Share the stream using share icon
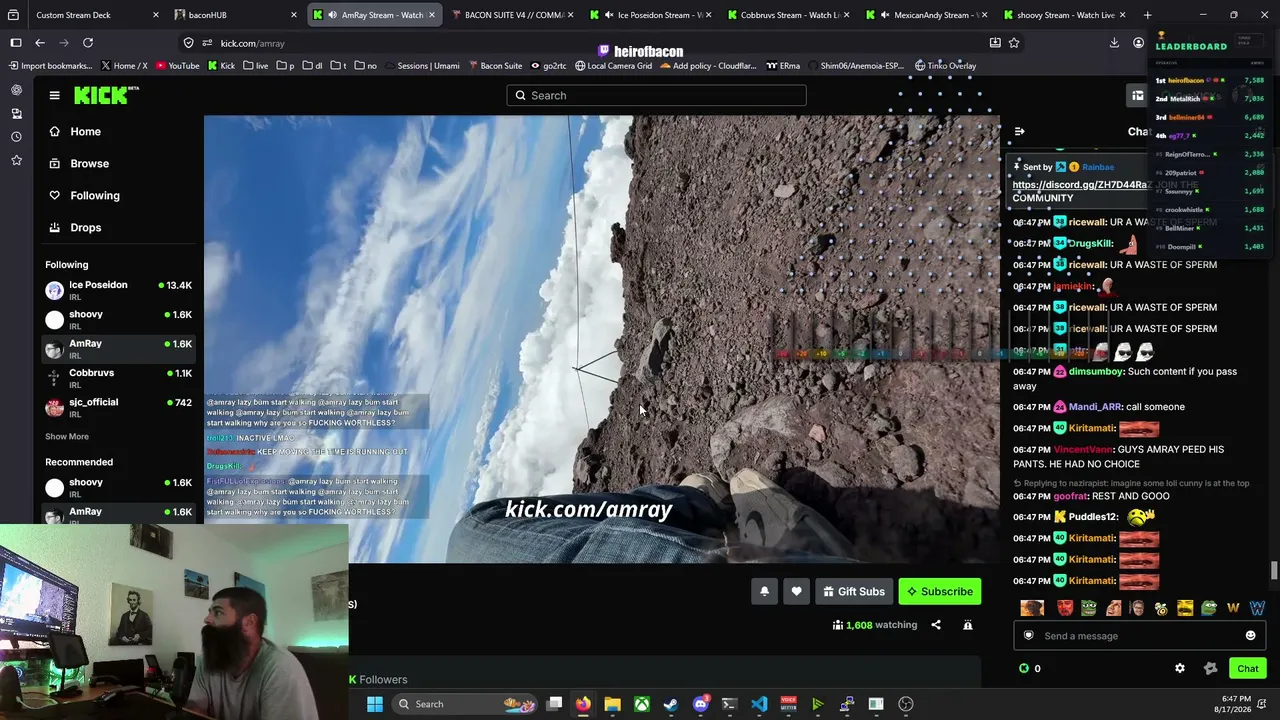This screenshot has width=1280, height=720. point(936,625)
